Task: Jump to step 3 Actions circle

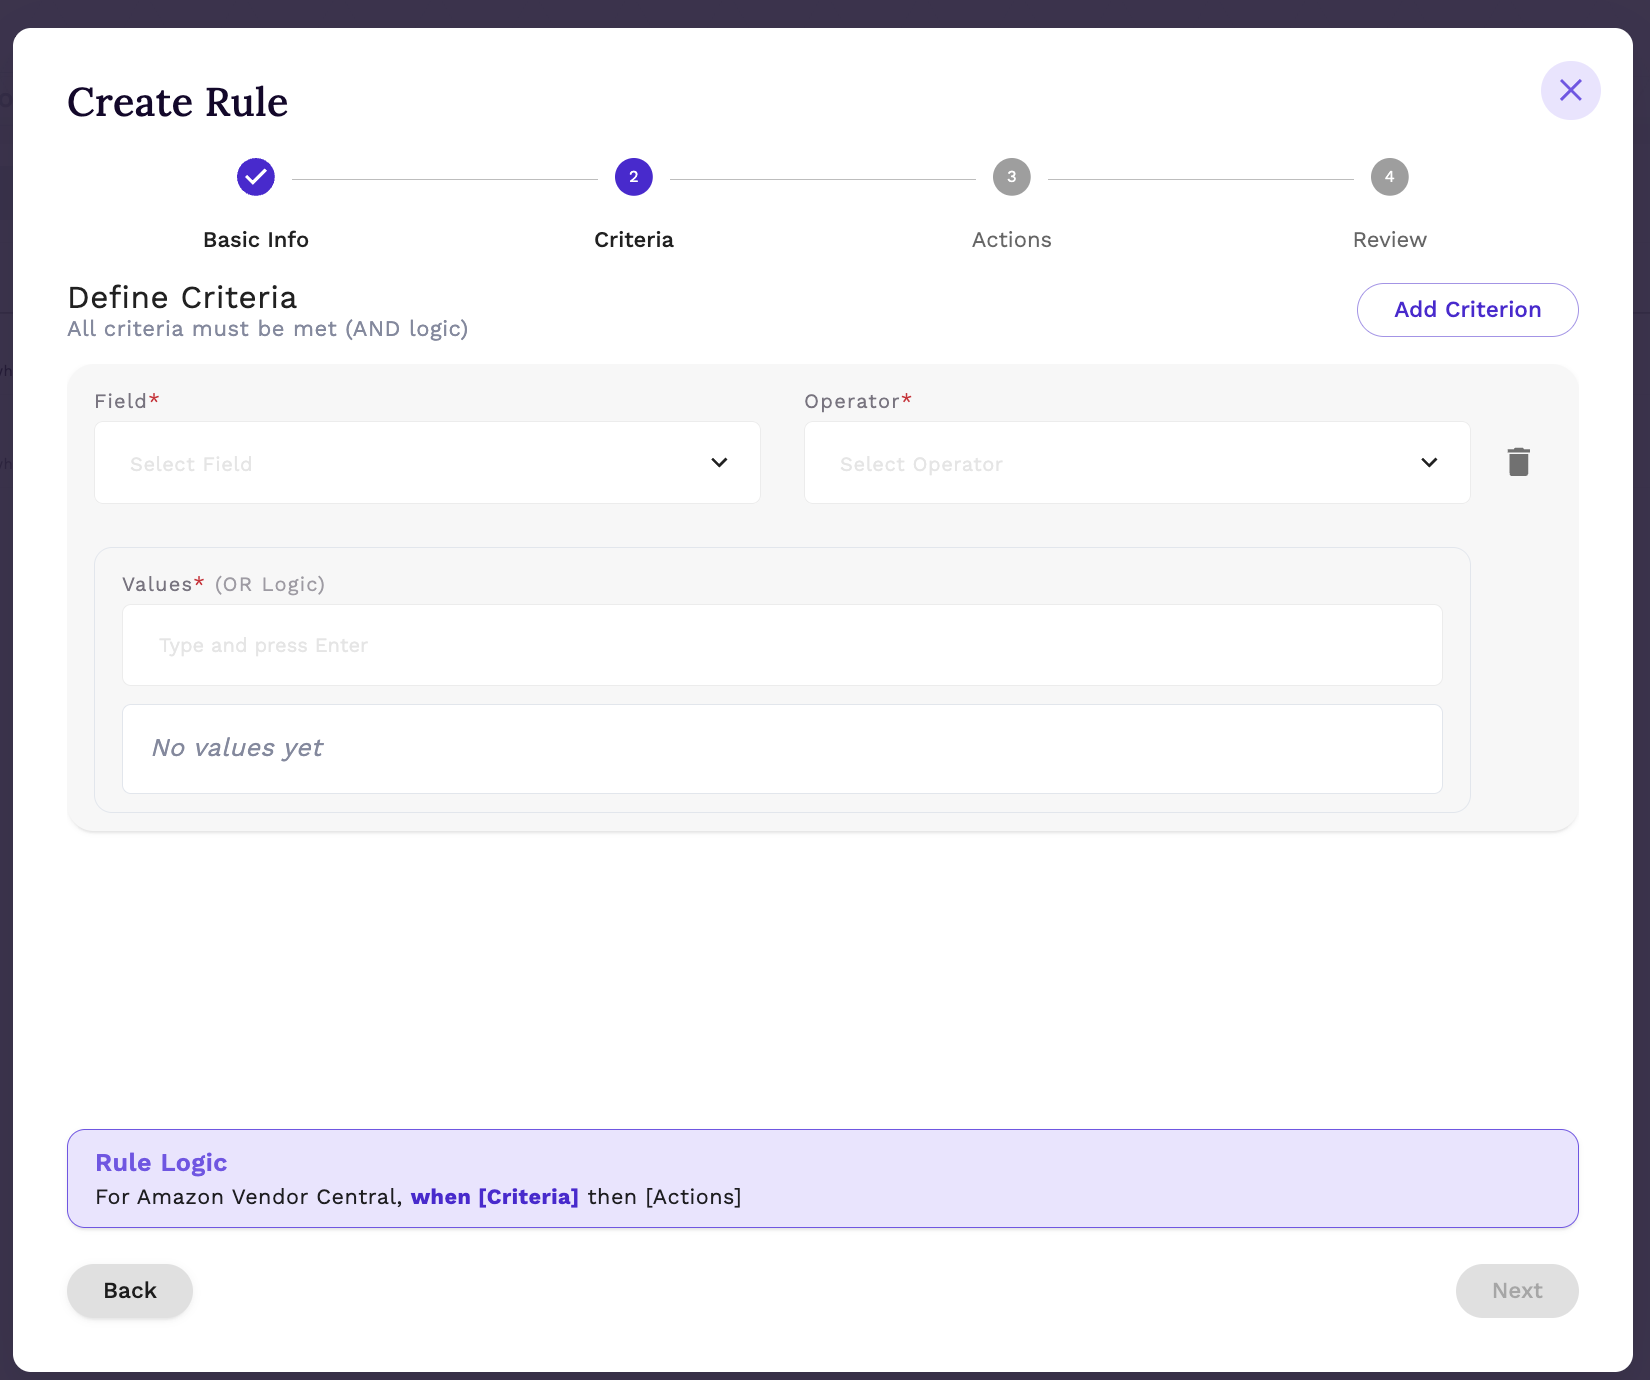Action: coord(1012,177)
